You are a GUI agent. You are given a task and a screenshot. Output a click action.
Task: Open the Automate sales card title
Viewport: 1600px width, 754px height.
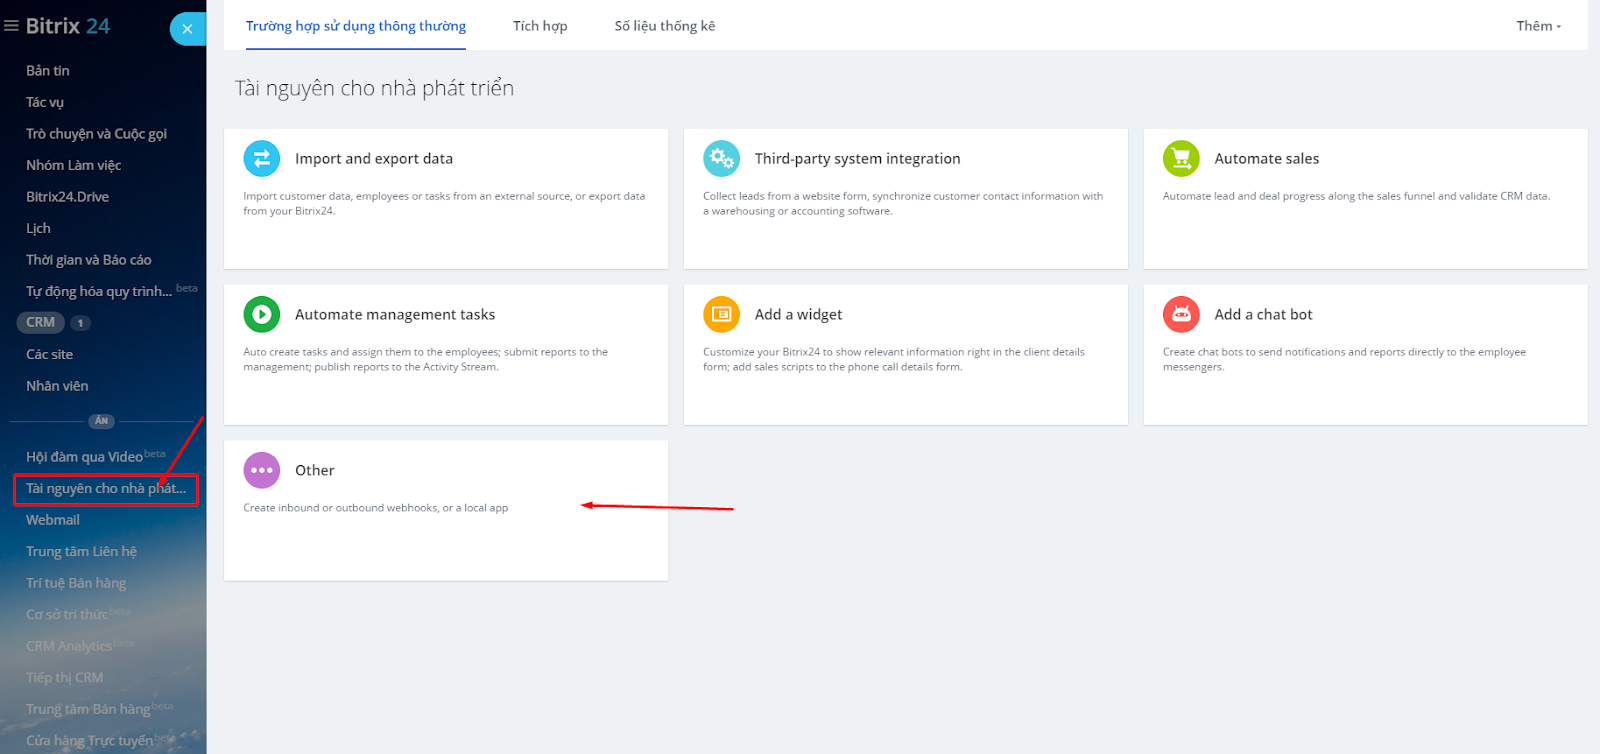point(1266,159)
